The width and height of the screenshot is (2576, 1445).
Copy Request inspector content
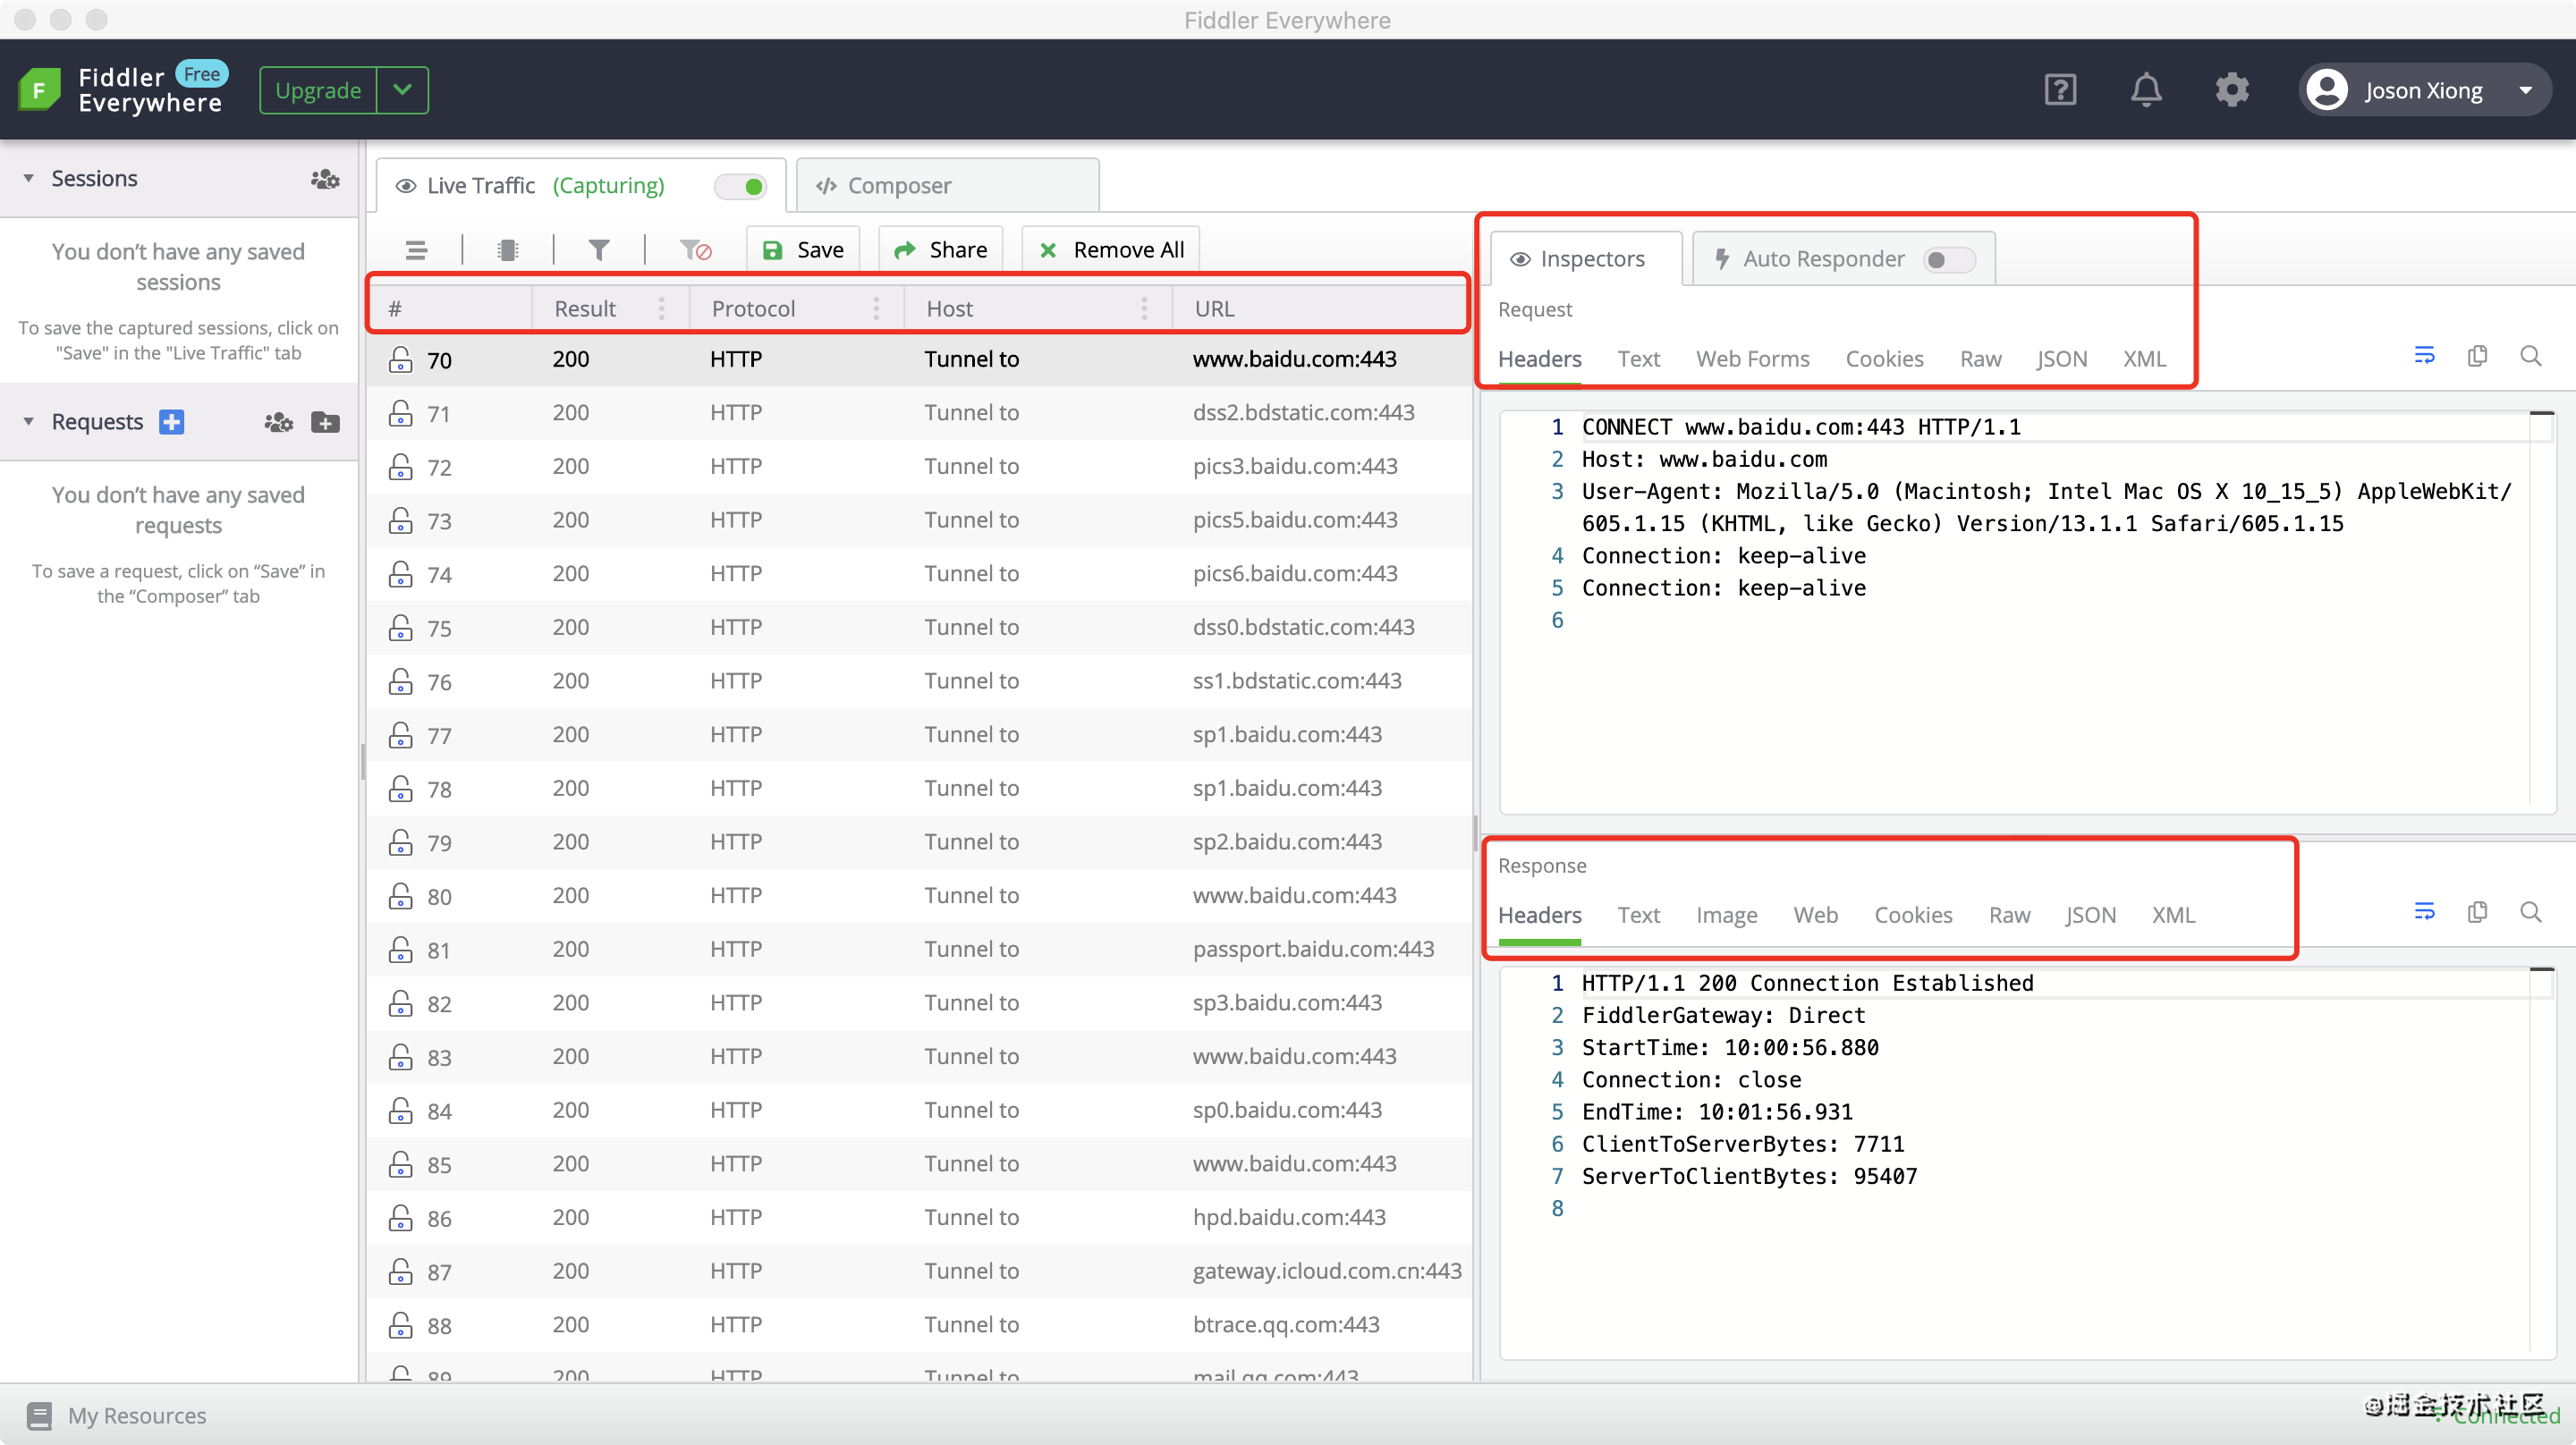pos(2477,356)
